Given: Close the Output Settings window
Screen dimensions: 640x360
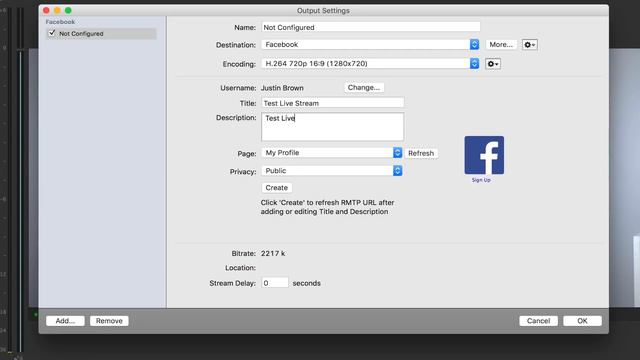Looking at the screenshot, I should point(46,10).
